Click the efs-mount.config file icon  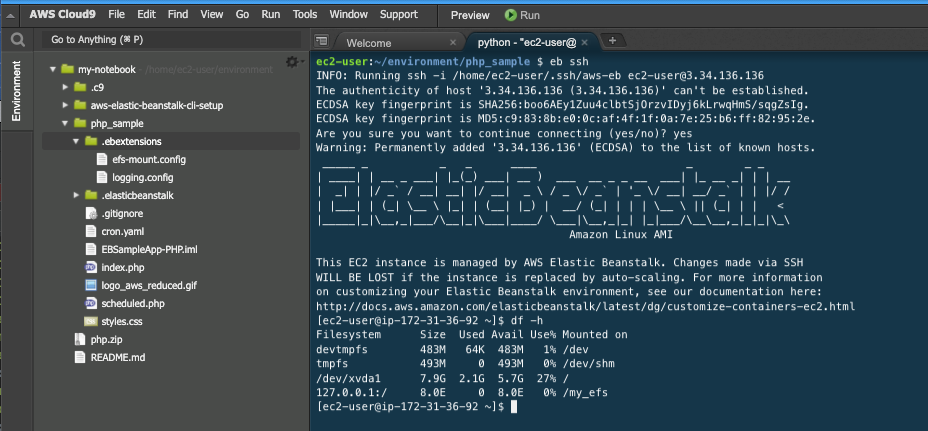pyautogui.click(x=101, y=159)
